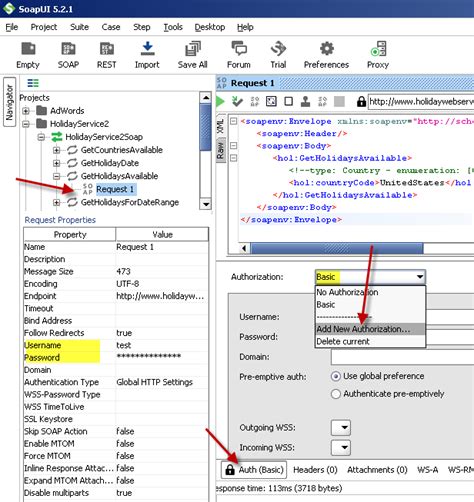Viewport: 474px width, 502px height.
Task: Select Authenticate pre-emptively radio button
Action: [336, 394]
